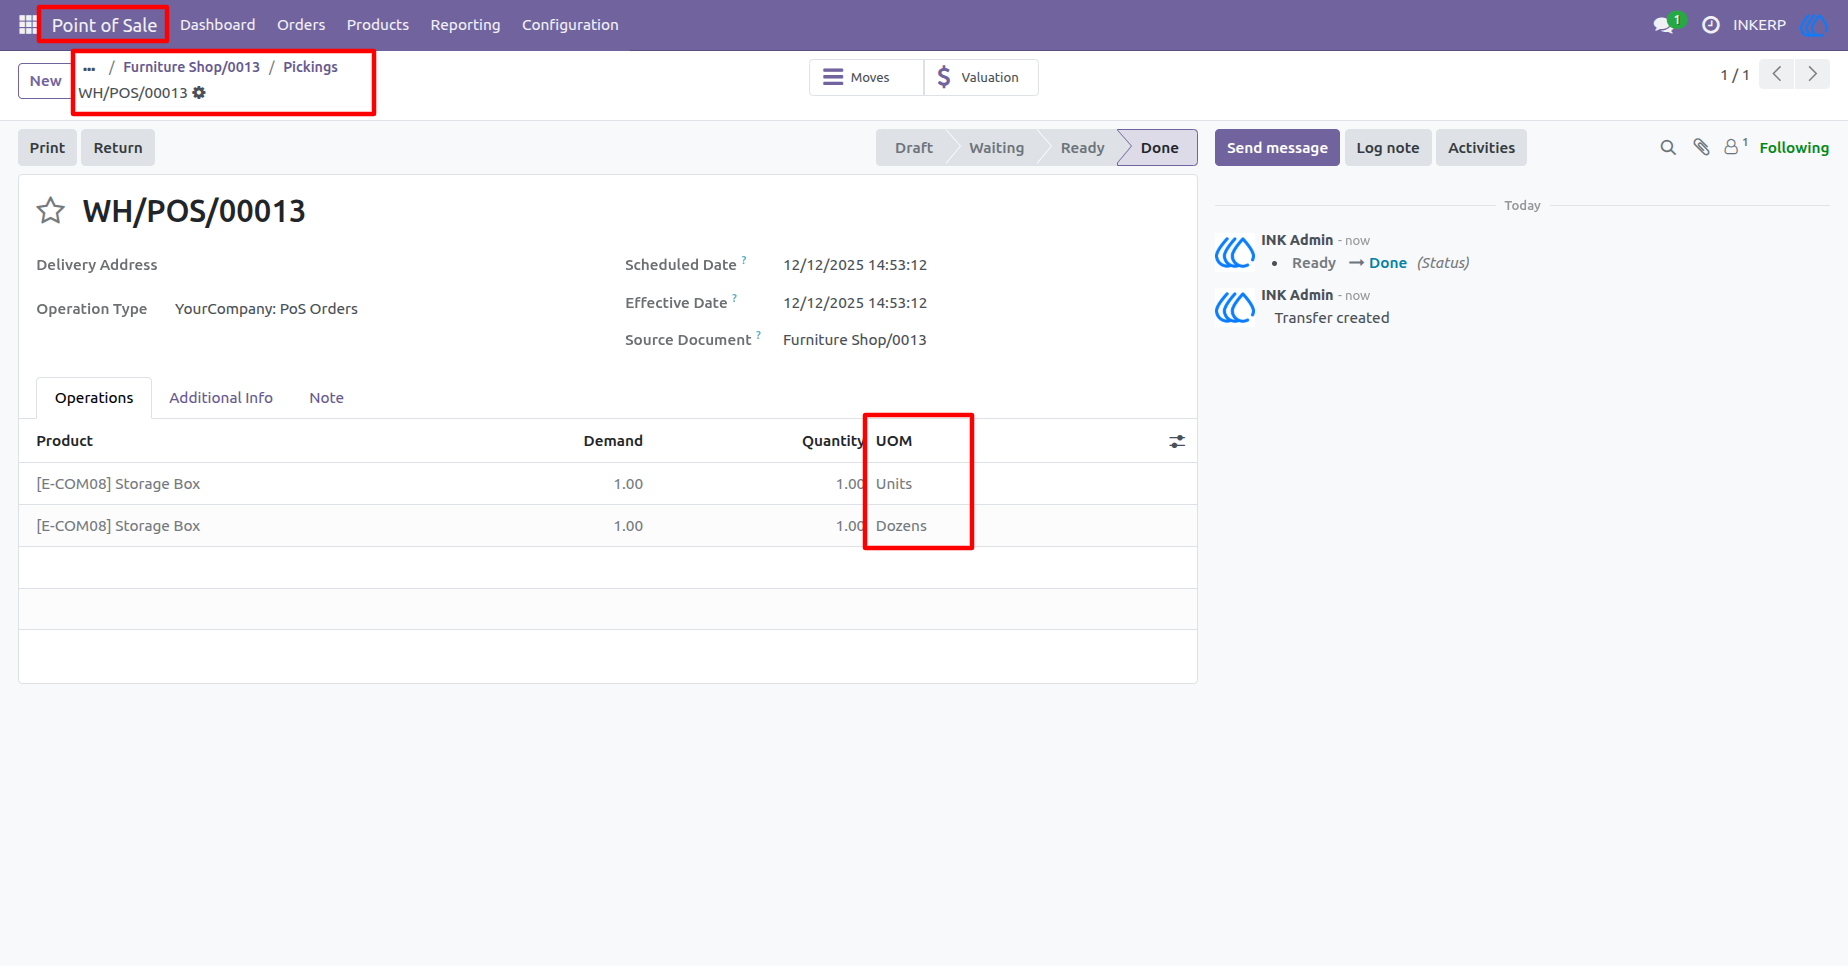The width and height of the screenshot is (1848, 966).
Task: Switch to the Operations tab
Action: pos(94,398)
